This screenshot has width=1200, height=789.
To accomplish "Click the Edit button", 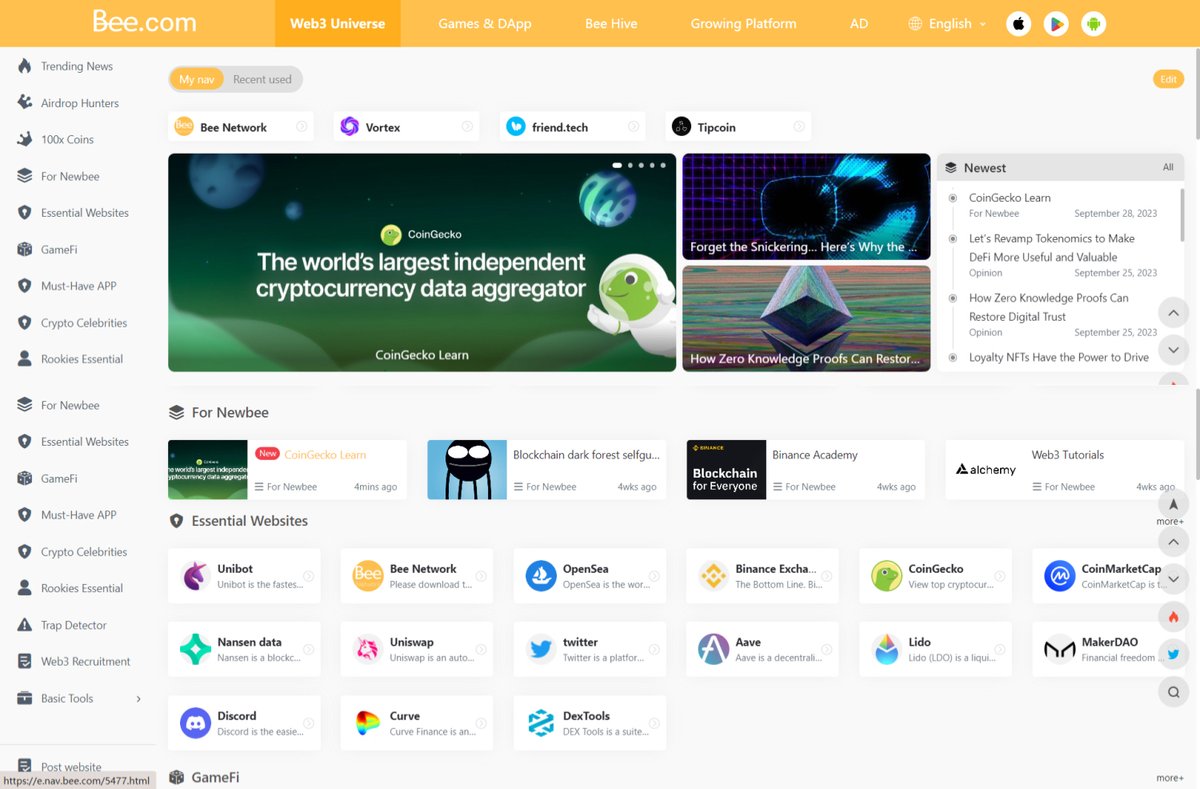I will [1168, 79].
